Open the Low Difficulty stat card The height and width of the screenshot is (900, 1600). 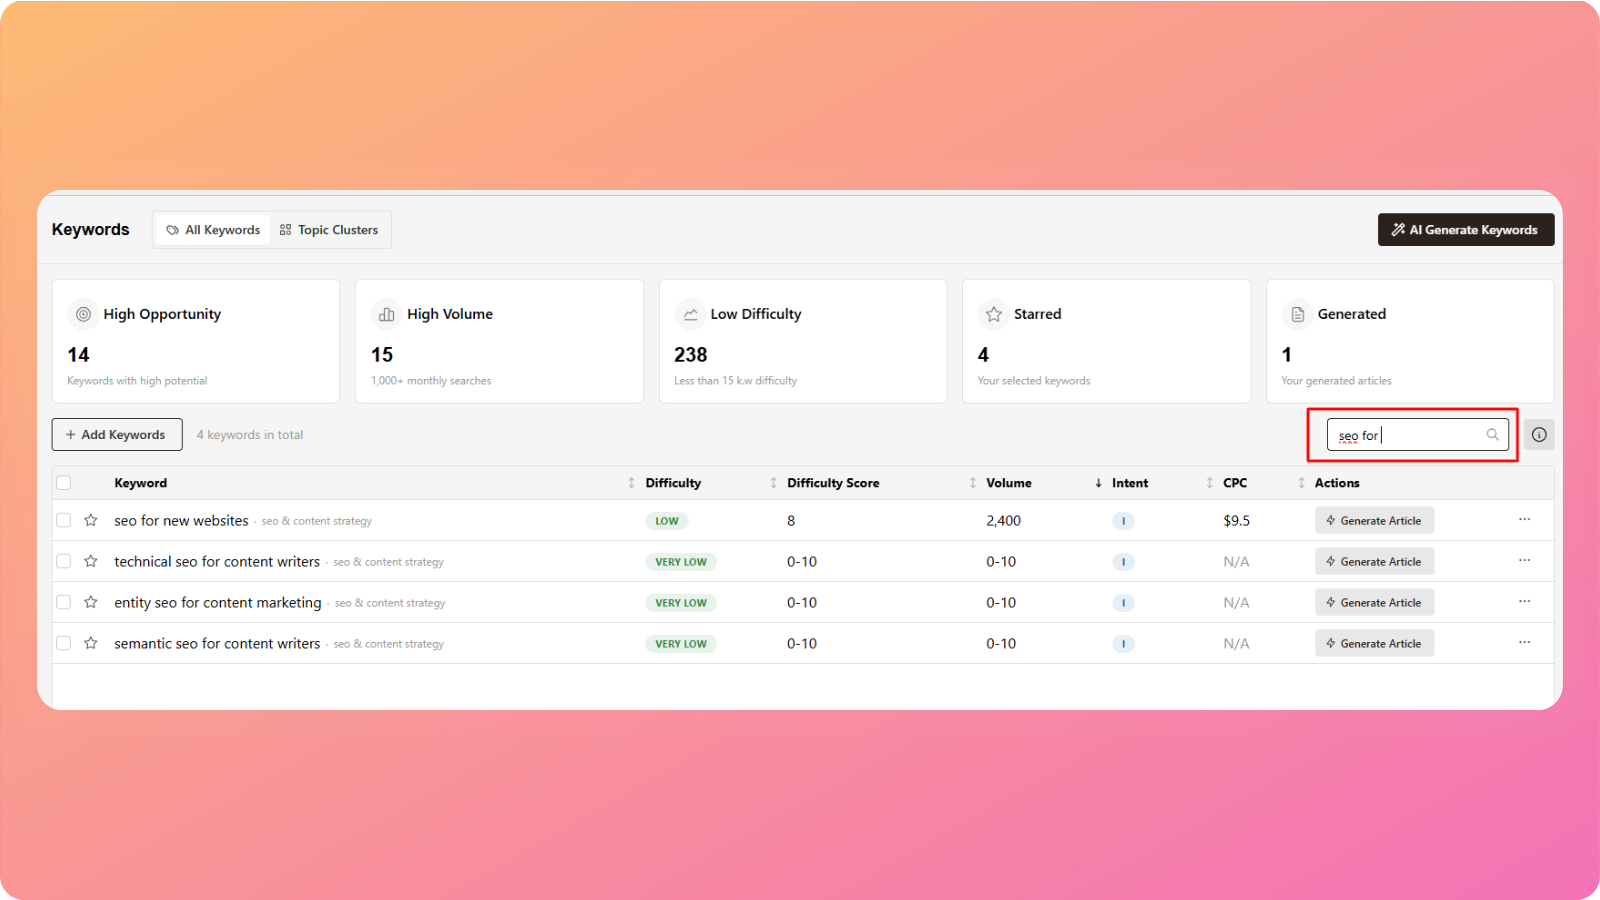pyautogui.click(x=802, y=341)
